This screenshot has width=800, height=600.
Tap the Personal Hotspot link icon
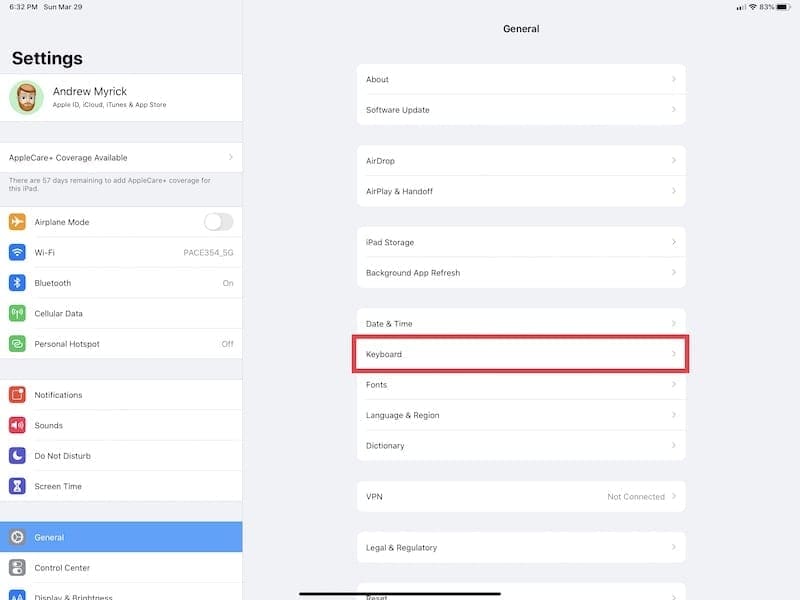click(x=17, y=344)
